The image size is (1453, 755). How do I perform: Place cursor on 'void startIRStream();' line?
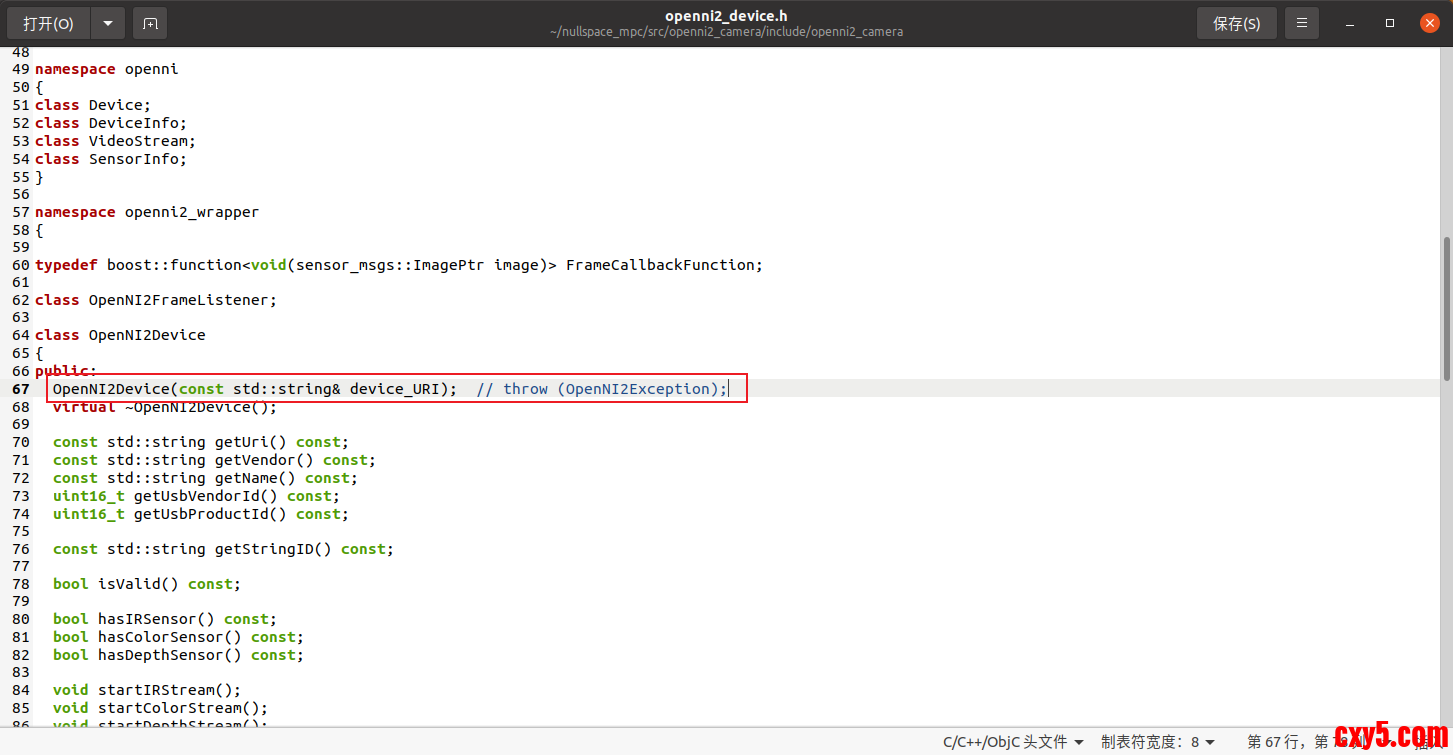pos(147,690)
